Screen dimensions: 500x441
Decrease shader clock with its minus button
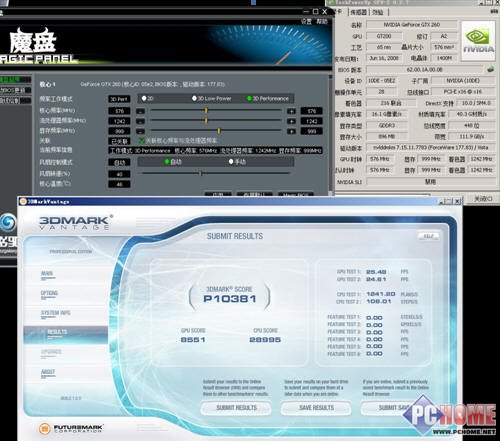click(141, 121)
